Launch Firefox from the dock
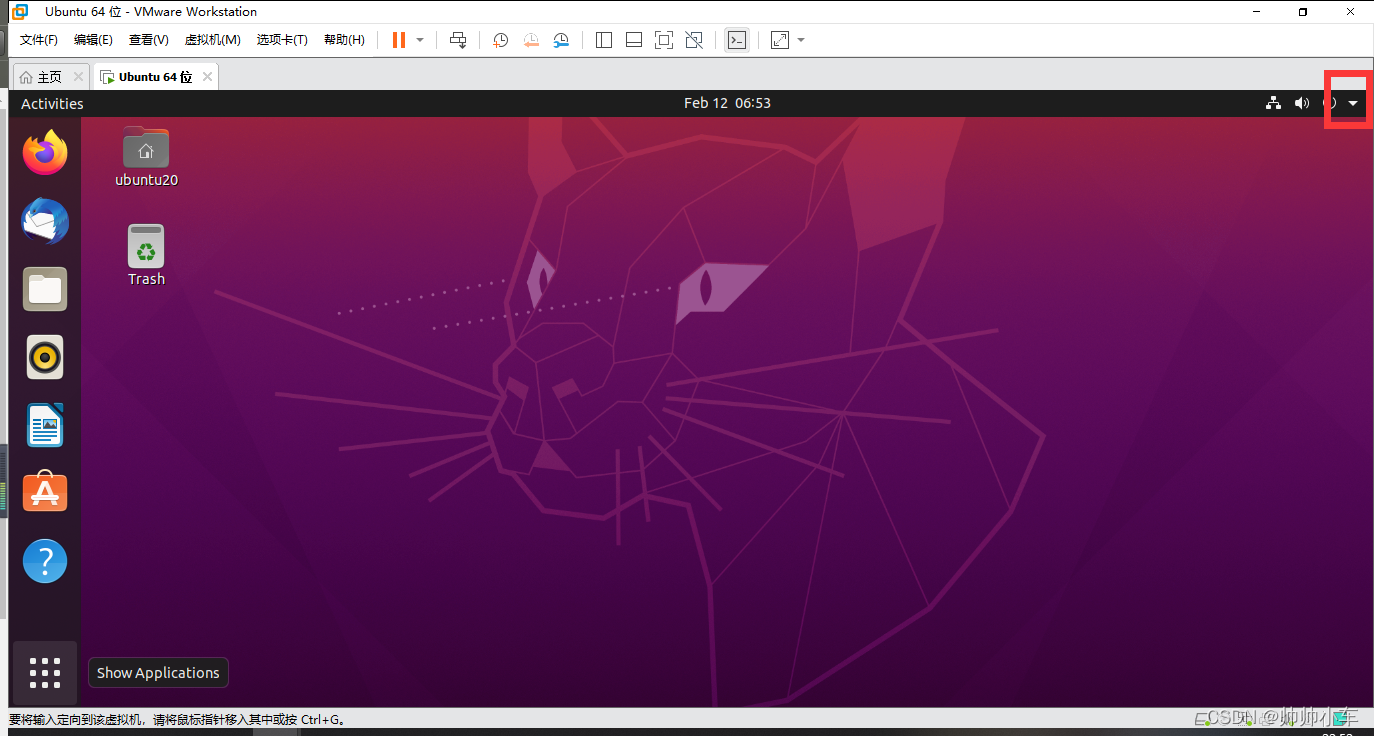 [x=45, y=153]
